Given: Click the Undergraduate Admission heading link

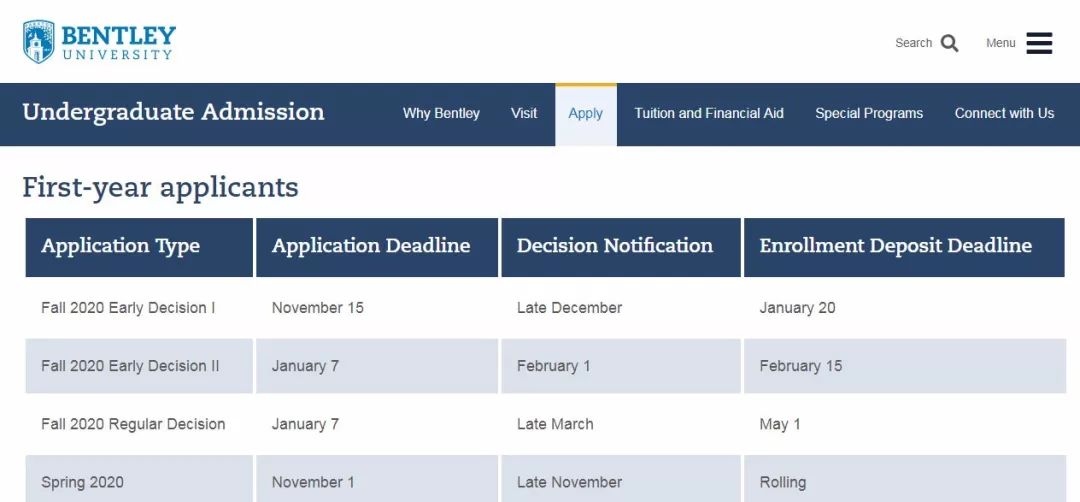Looking at the screenshot, I should 174,112.
